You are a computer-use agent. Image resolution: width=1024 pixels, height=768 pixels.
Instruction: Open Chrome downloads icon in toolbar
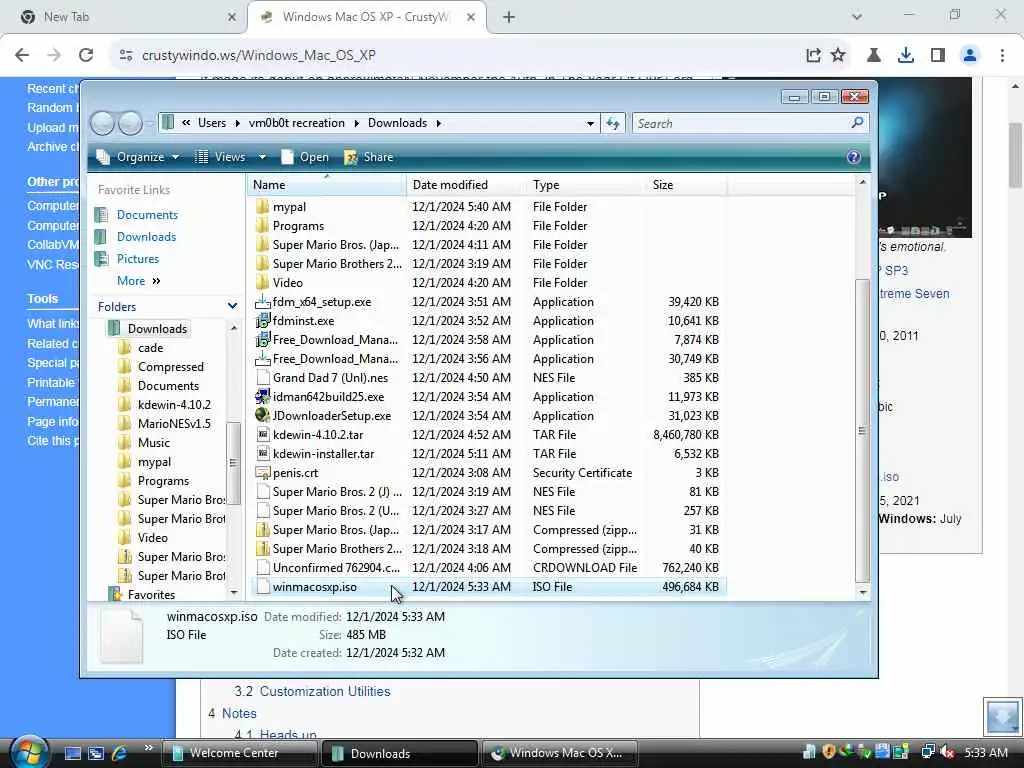906,55
